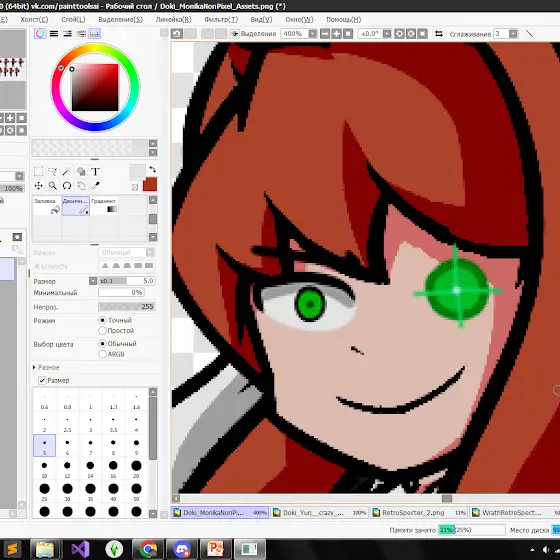Click the foreground red-brown color swatch
560x560 pixels.
[x=150, y=185]
